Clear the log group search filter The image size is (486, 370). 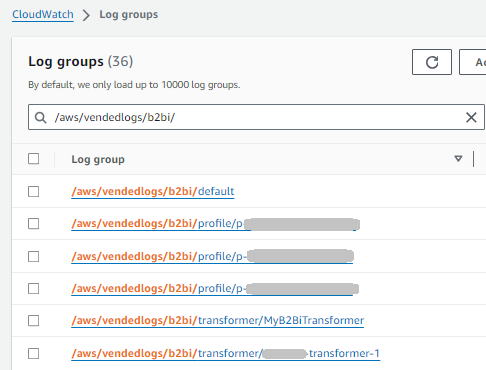click(471, 117)
